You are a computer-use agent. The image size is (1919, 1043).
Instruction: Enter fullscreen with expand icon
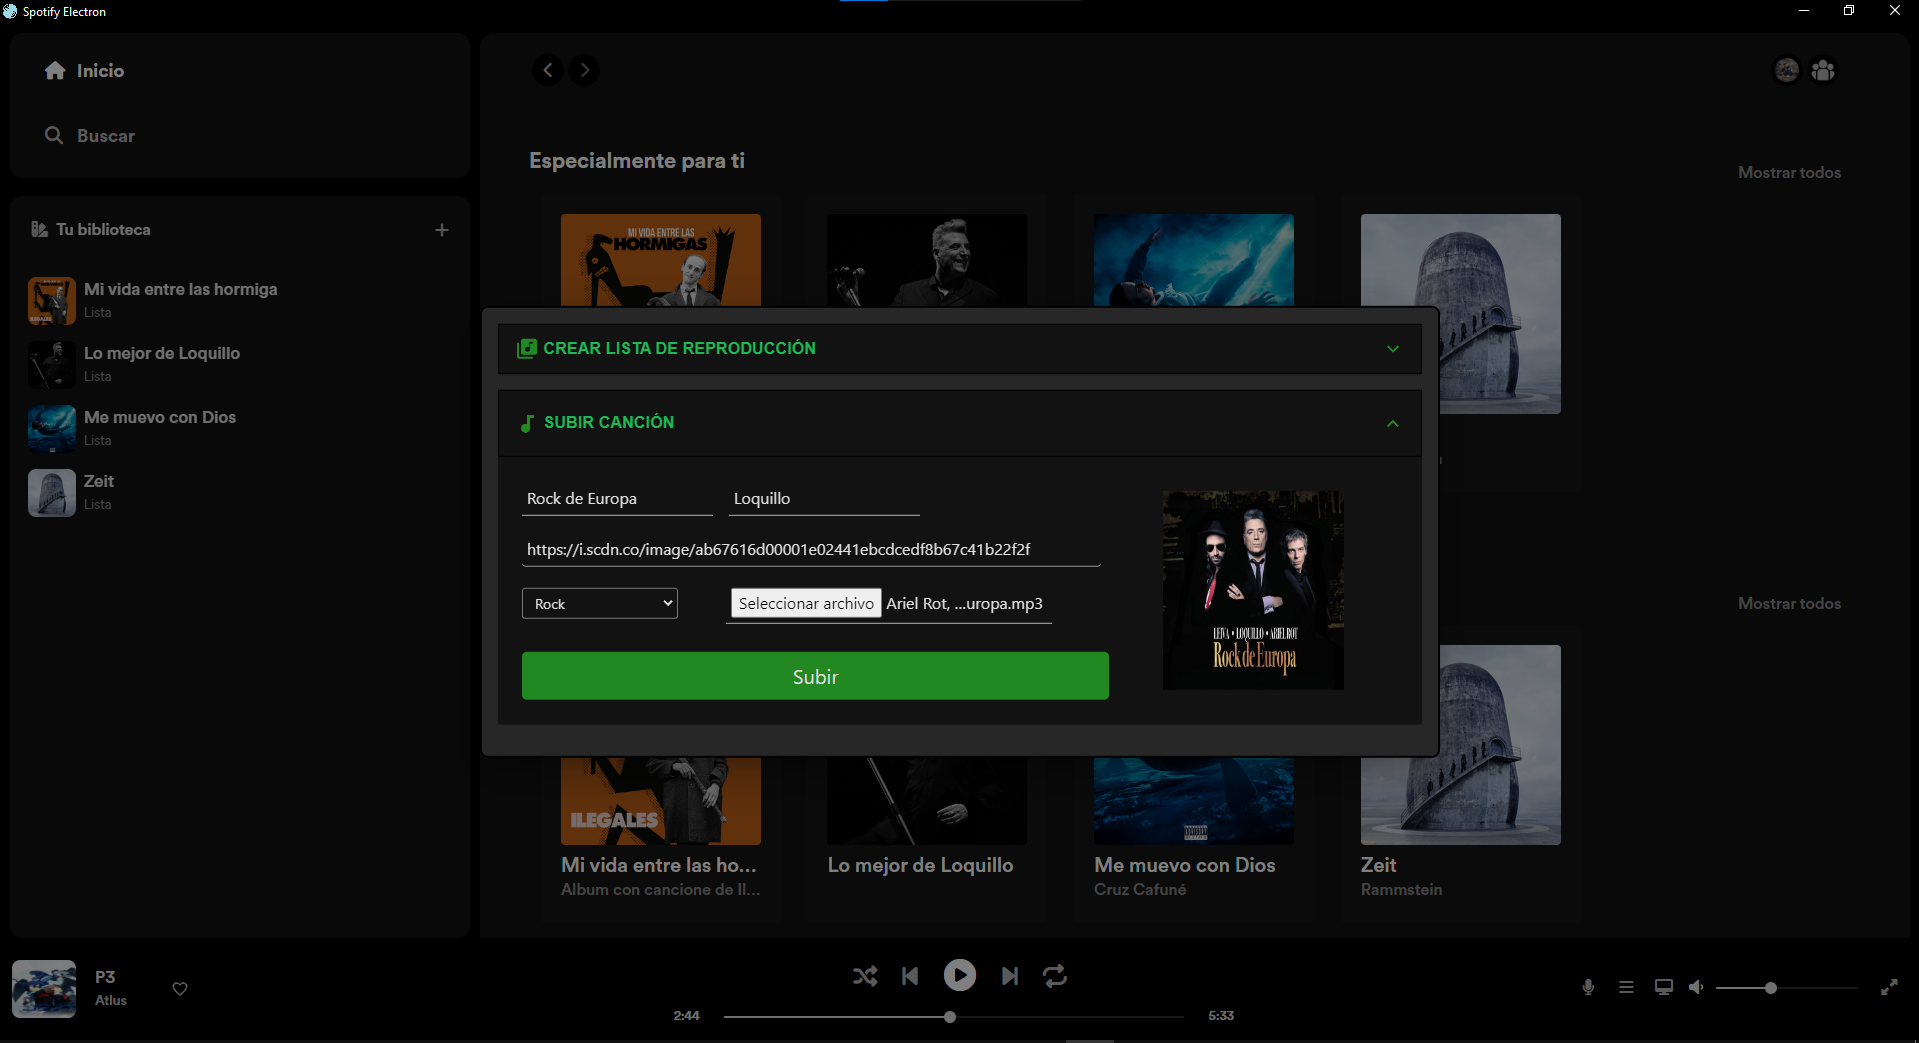point(1889,988)
